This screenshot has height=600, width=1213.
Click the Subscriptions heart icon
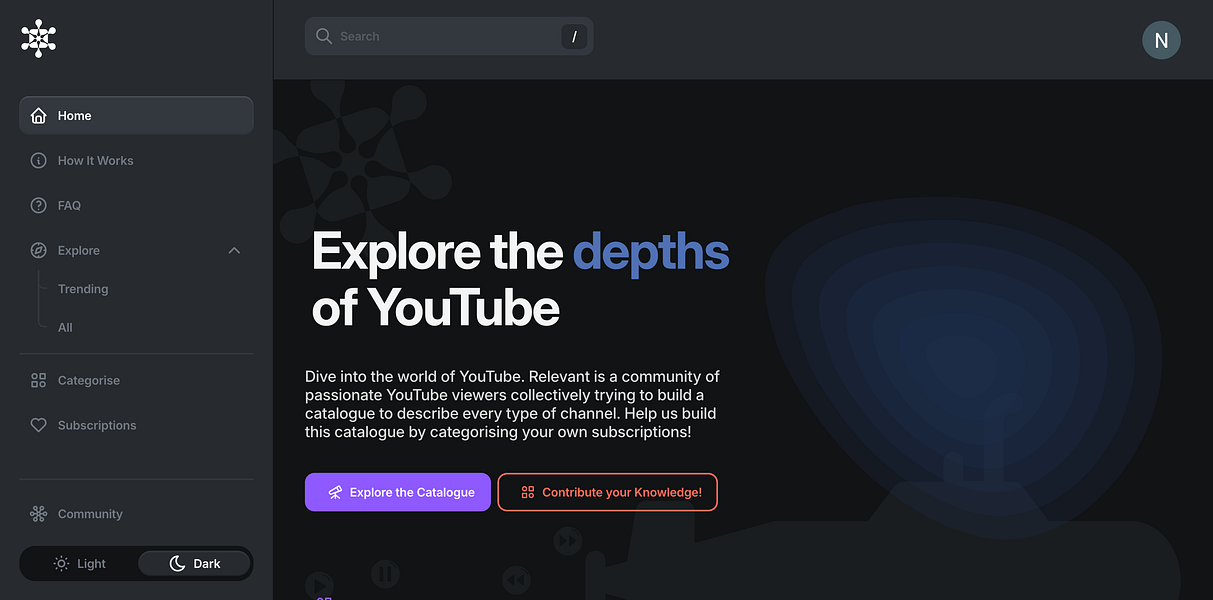tap(38, 425)
